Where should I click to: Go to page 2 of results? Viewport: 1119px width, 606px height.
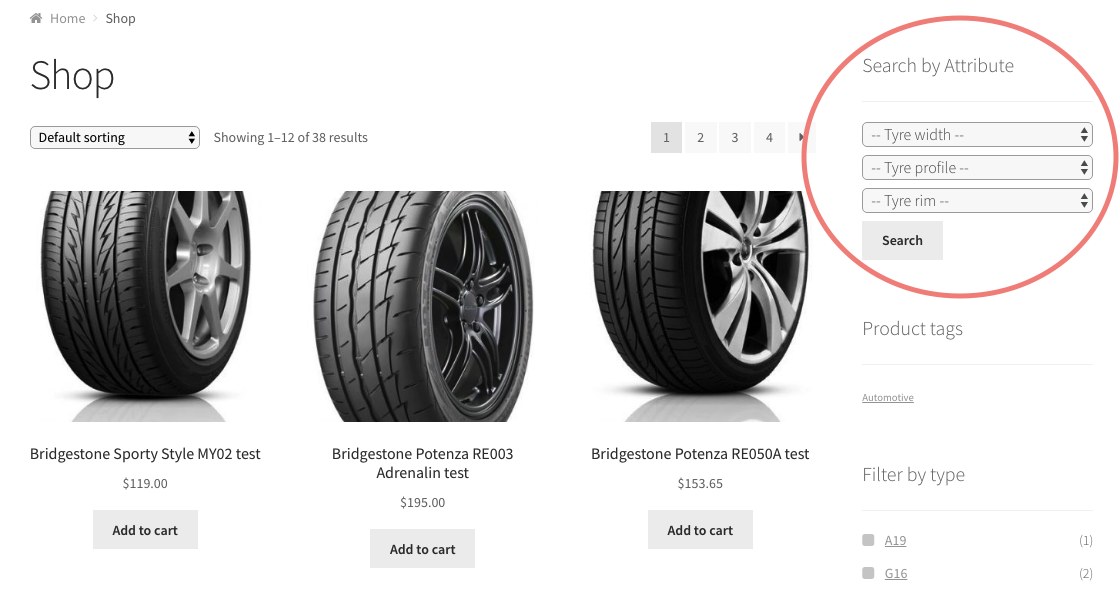700,137
